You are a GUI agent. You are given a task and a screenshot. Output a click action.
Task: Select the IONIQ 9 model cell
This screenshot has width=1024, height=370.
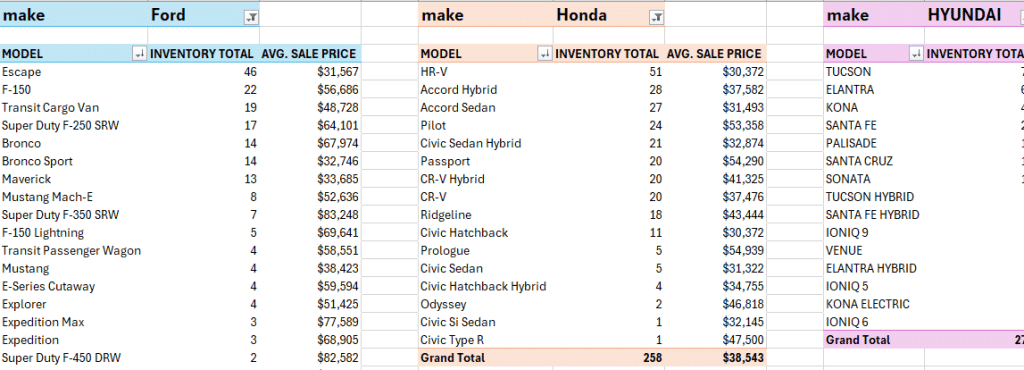pyautogui.click(x=874, y=233)
